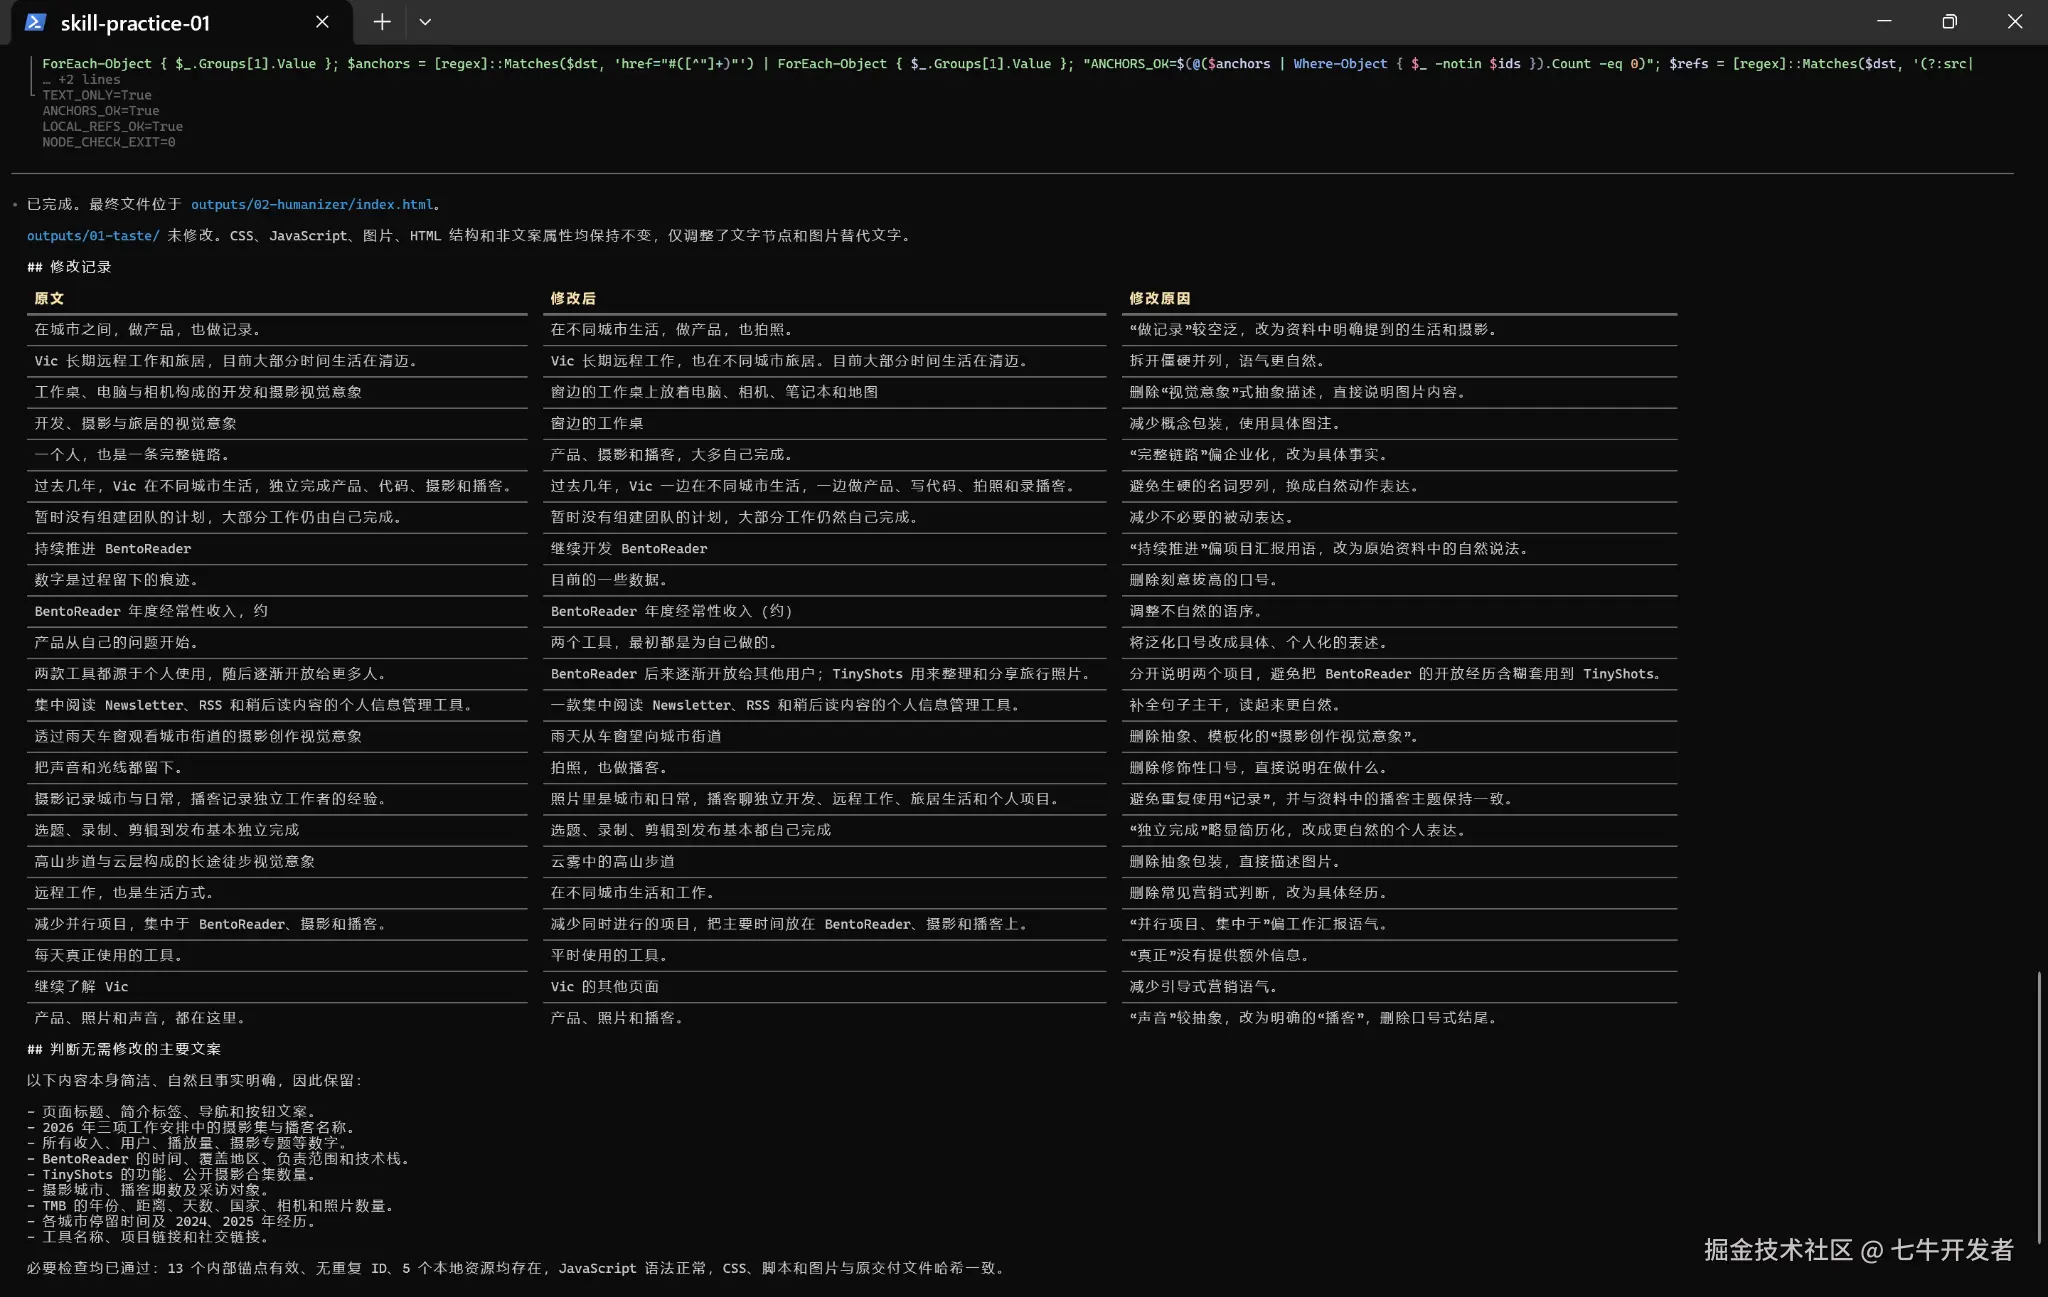Viewport: 2048px width, 1297px height.
Task: Click the "补全句子主干，读起来更自然。" cell
Action: (x=1235, y=705)
